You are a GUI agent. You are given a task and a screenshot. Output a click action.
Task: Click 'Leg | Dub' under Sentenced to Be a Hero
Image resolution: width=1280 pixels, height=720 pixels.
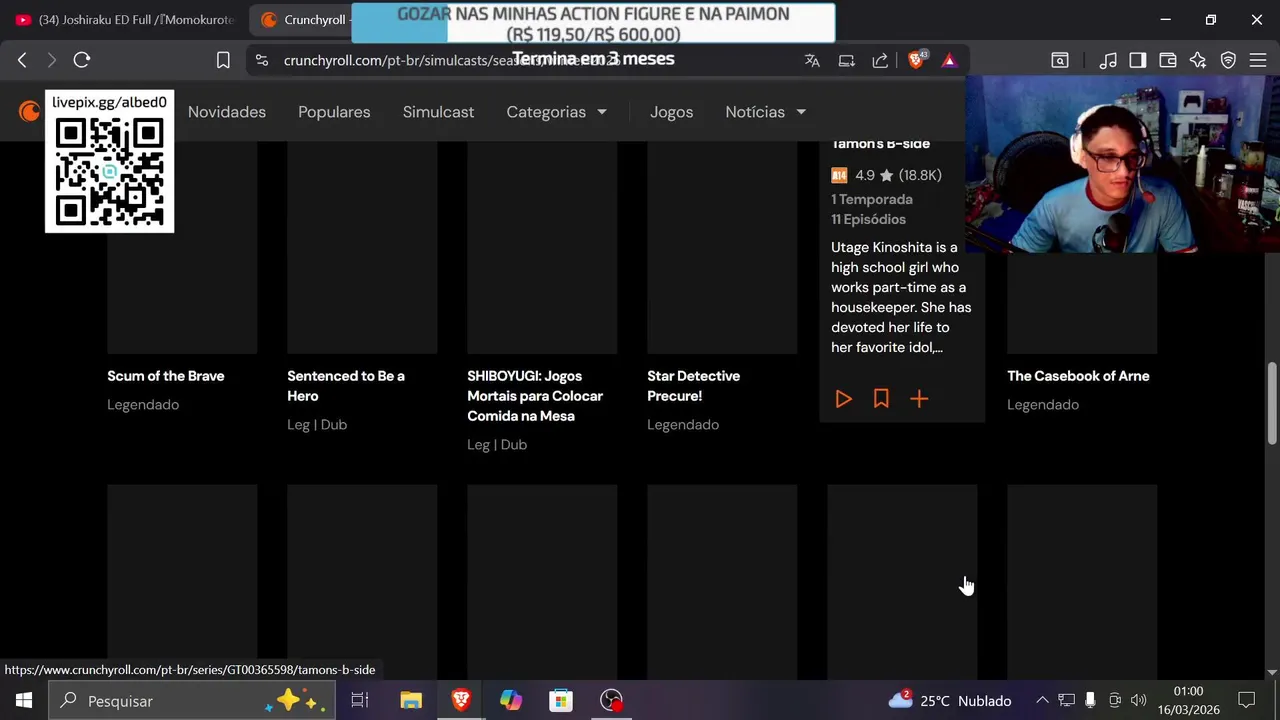(317, 425)
